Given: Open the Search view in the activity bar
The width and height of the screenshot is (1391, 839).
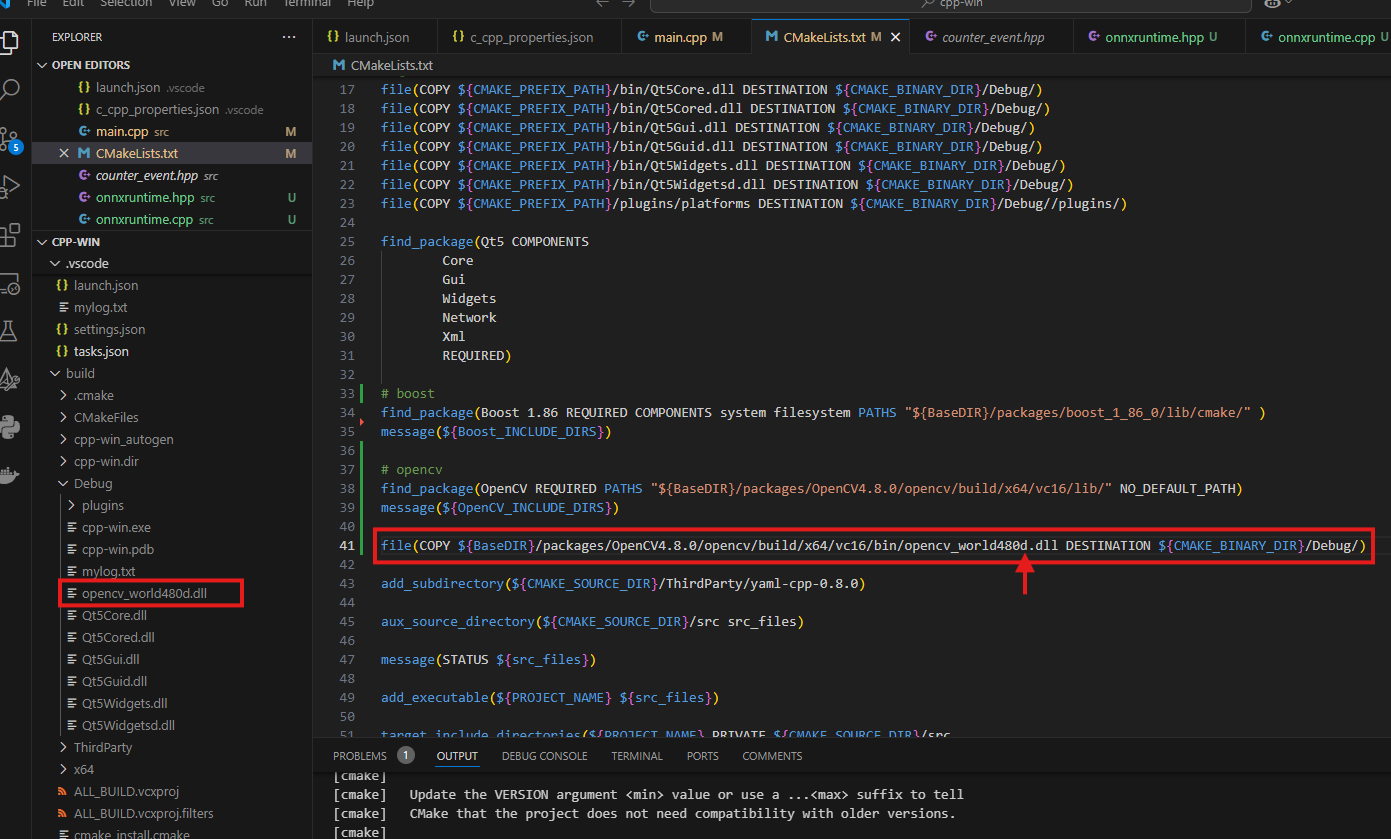Looking at the screenshot, I should [10, 90].
